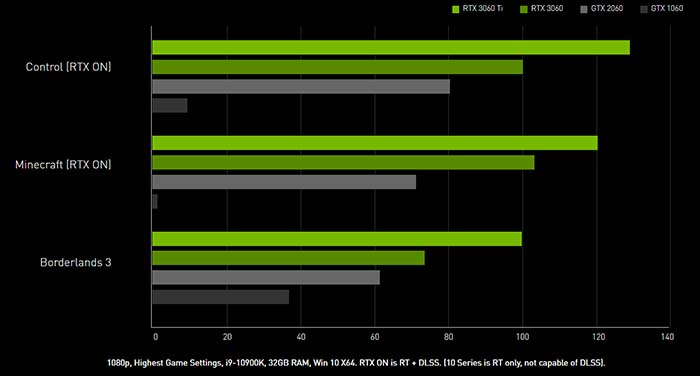The height and width of the screenshot is (376, 700).
Task: Click the GTX 1060 legend swatch
Action: pos(643,9)
